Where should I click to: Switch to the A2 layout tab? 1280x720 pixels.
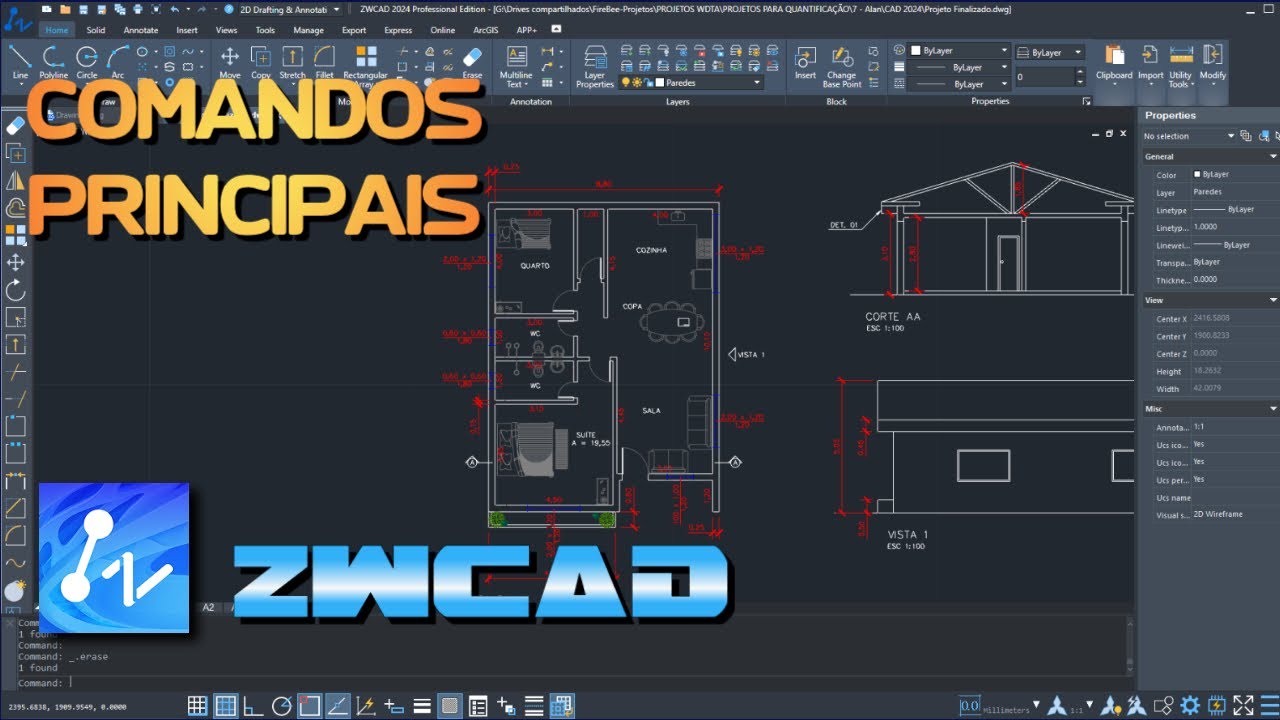click(209, 607)
